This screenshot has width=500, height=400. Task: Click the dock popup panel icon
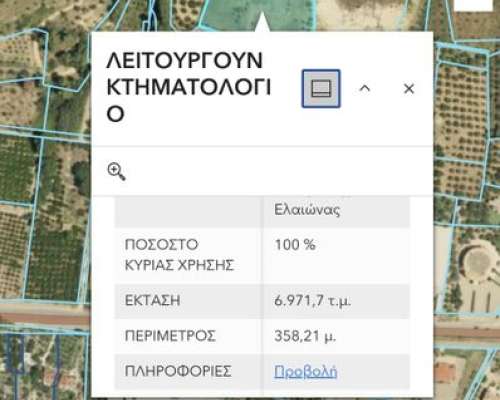[x=321, y=89]
